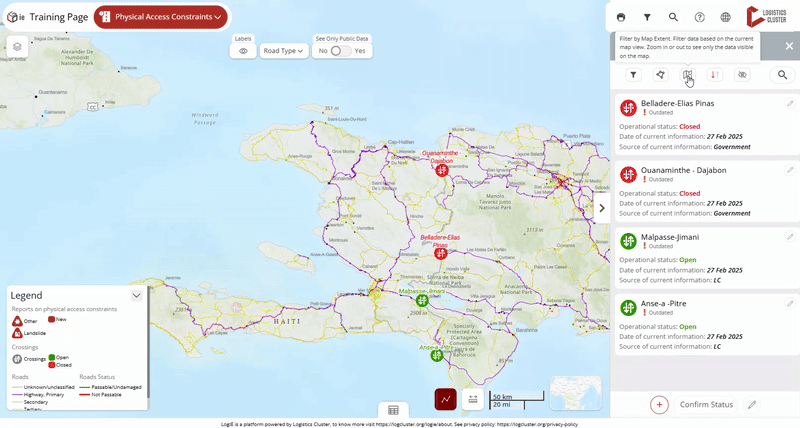
Task: Open the Malpasse-Jimani list card
Action: pyautogui.click(x=707, y=258)
